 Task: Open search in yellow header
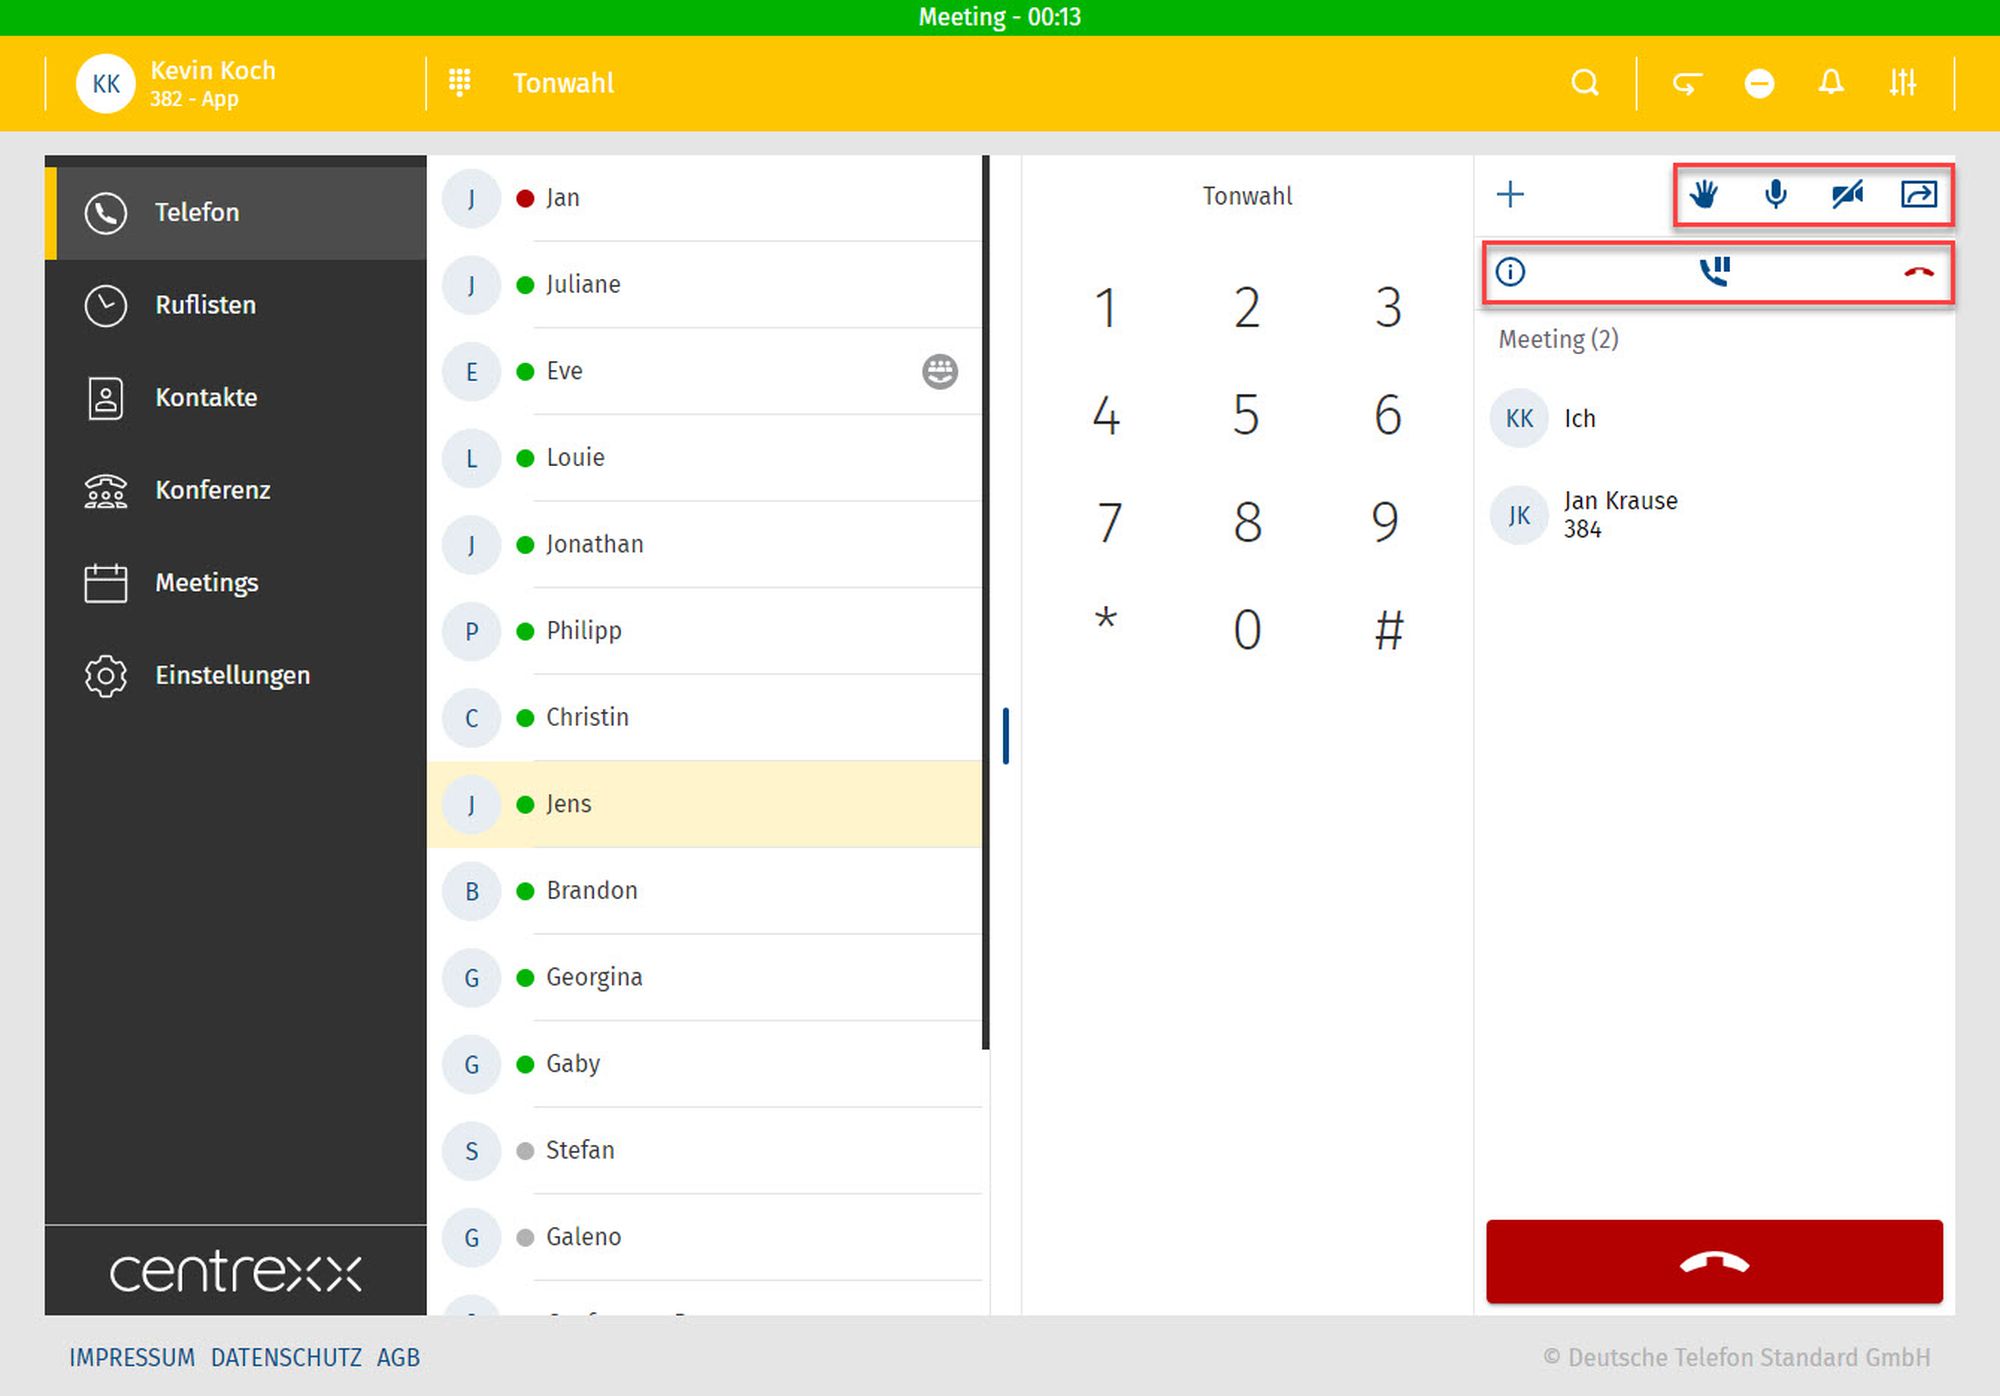1585,83
